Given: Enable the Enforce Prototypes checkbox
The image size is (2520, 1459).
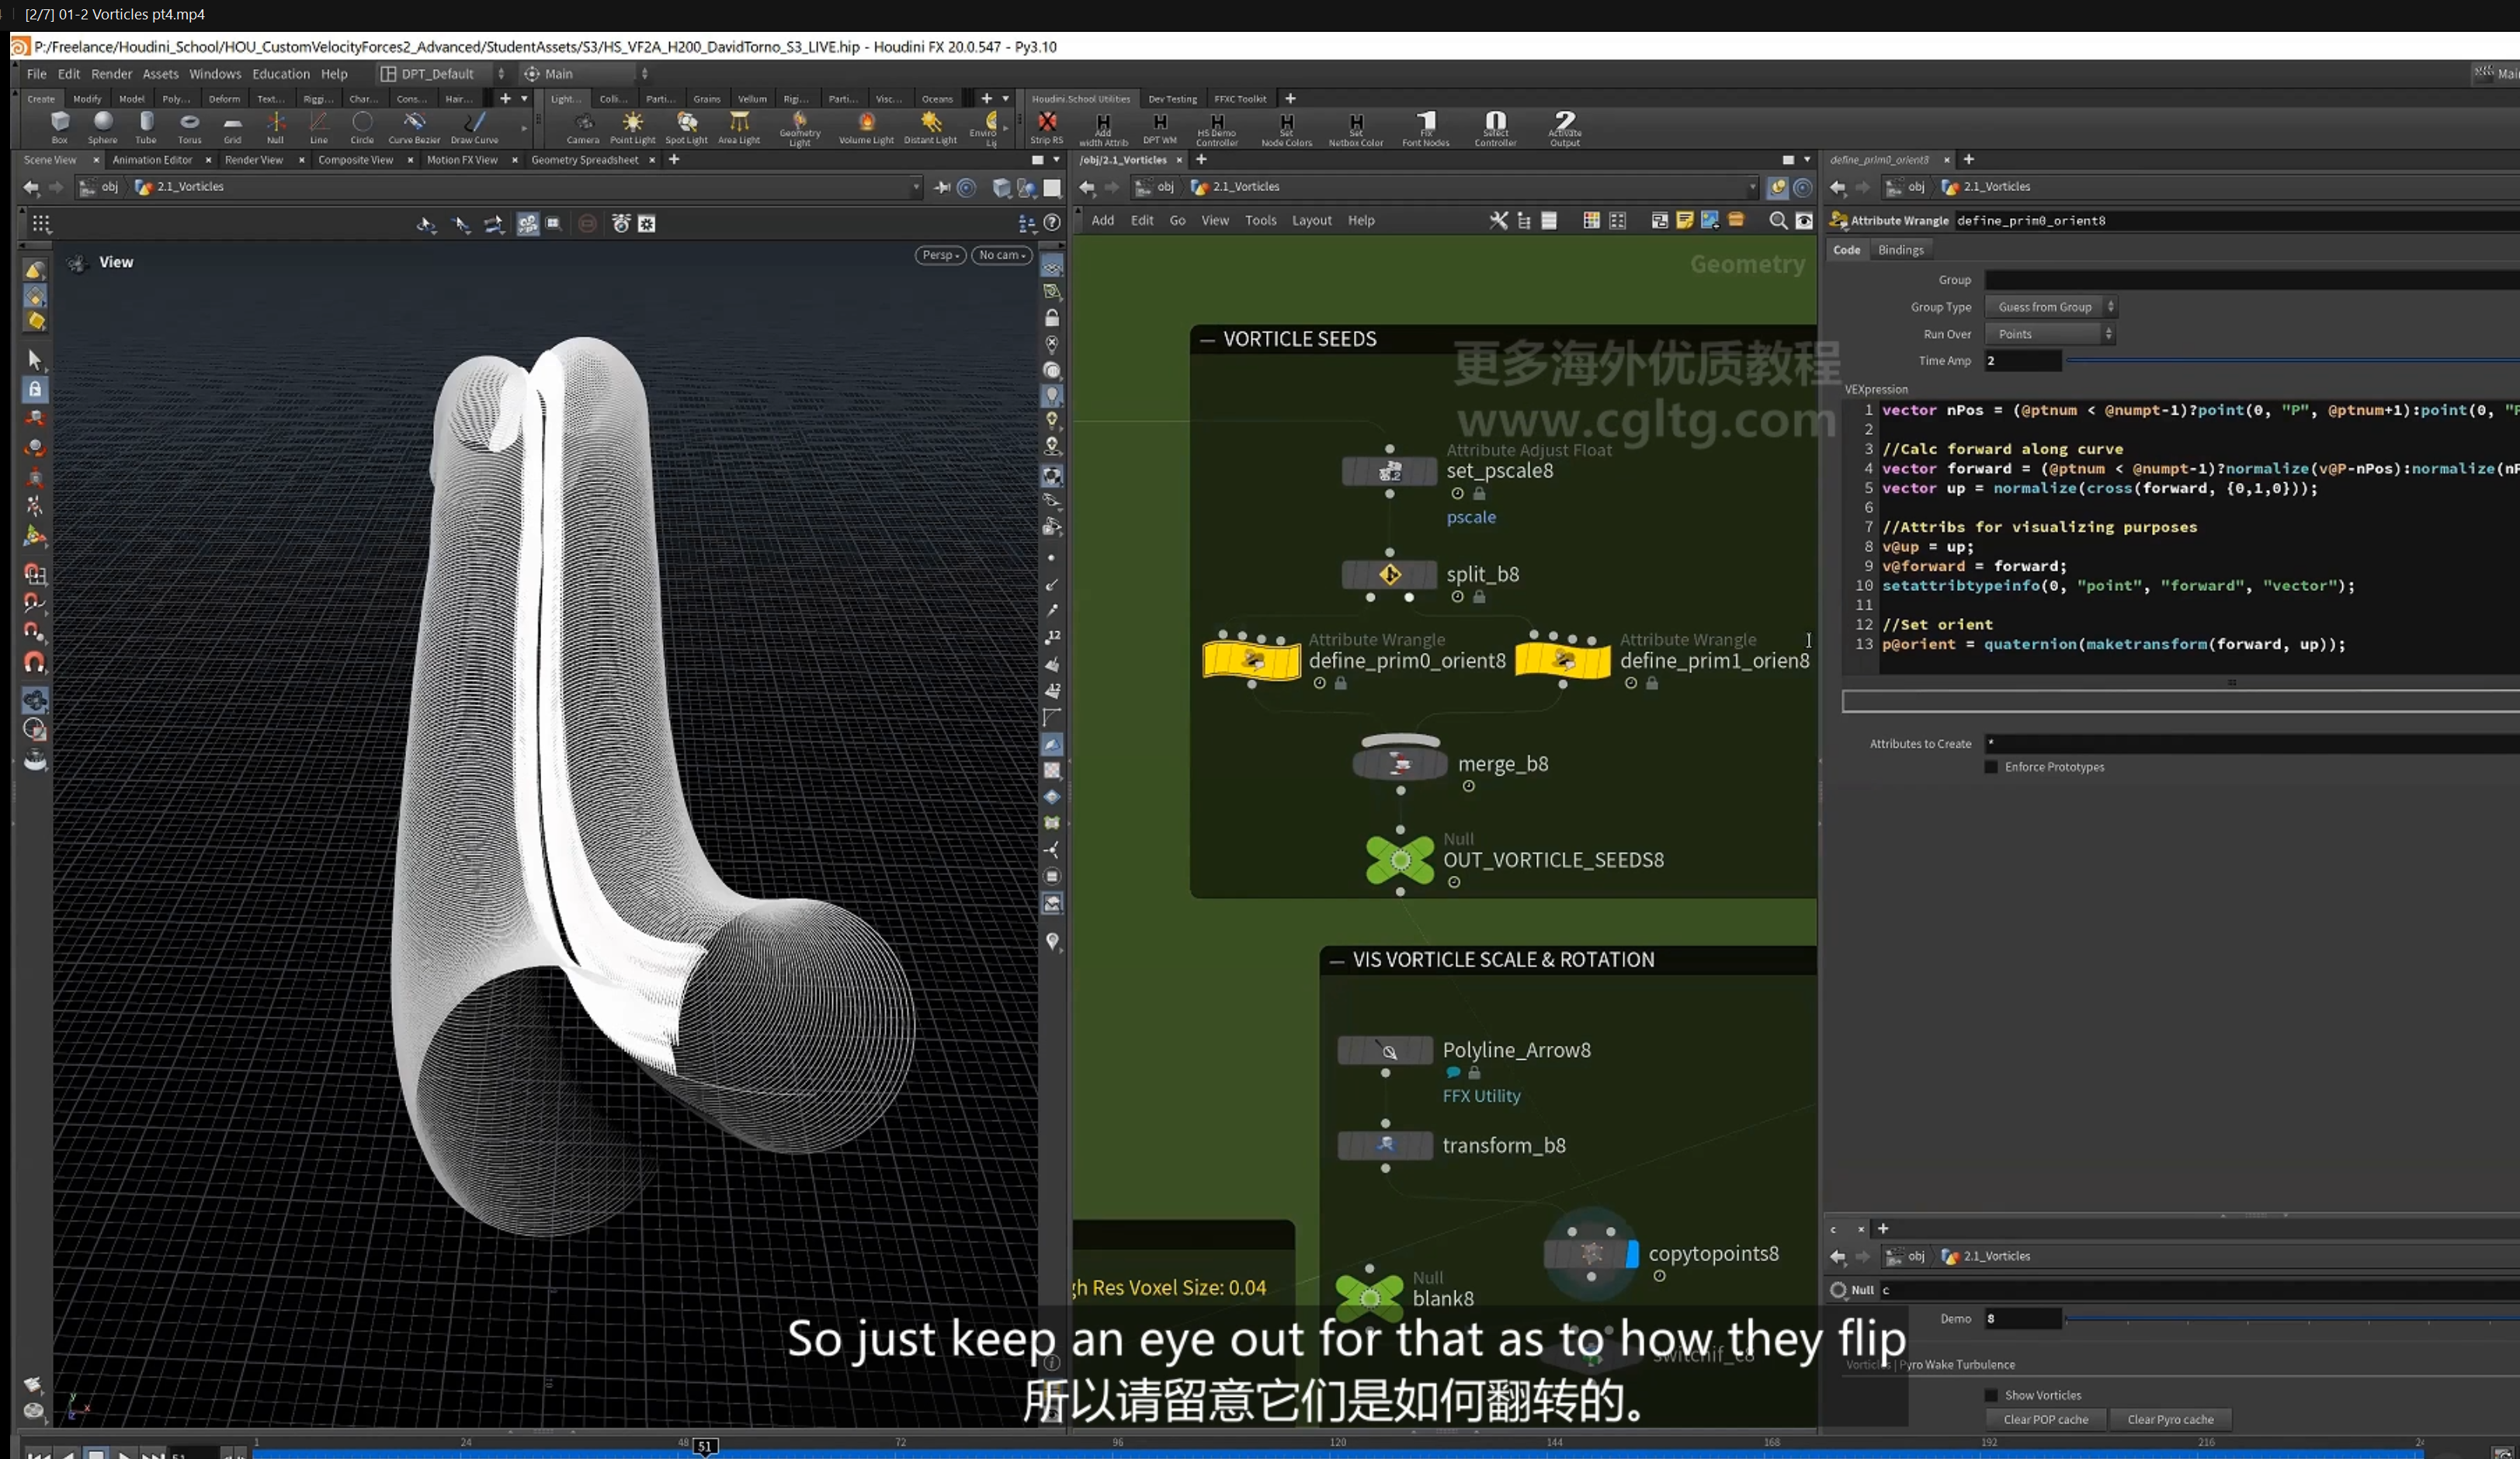Looking at the screenshot, I should point(1991,767).
